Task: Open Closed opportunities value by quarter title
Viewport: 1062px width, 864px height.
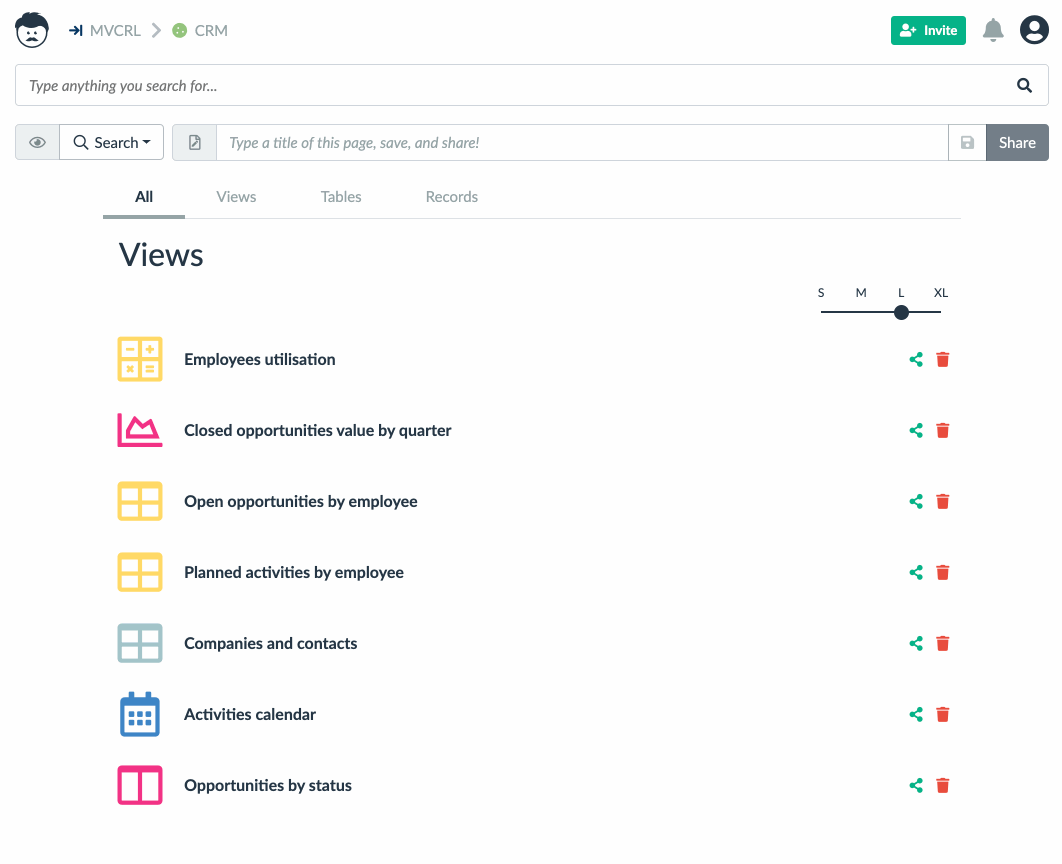Action: tap(318, 431)
